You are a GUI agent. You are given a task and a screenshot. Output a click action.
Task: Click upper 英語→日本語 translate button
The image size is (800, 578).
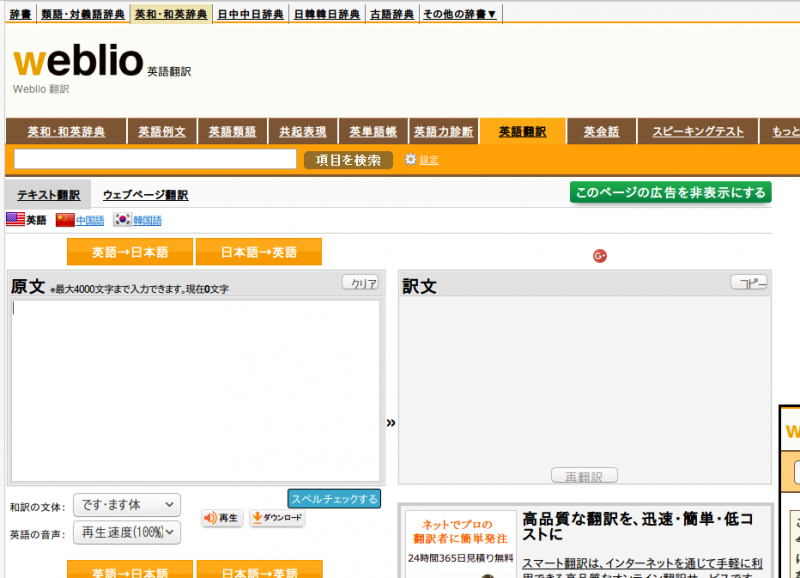[x=130, y=252]
